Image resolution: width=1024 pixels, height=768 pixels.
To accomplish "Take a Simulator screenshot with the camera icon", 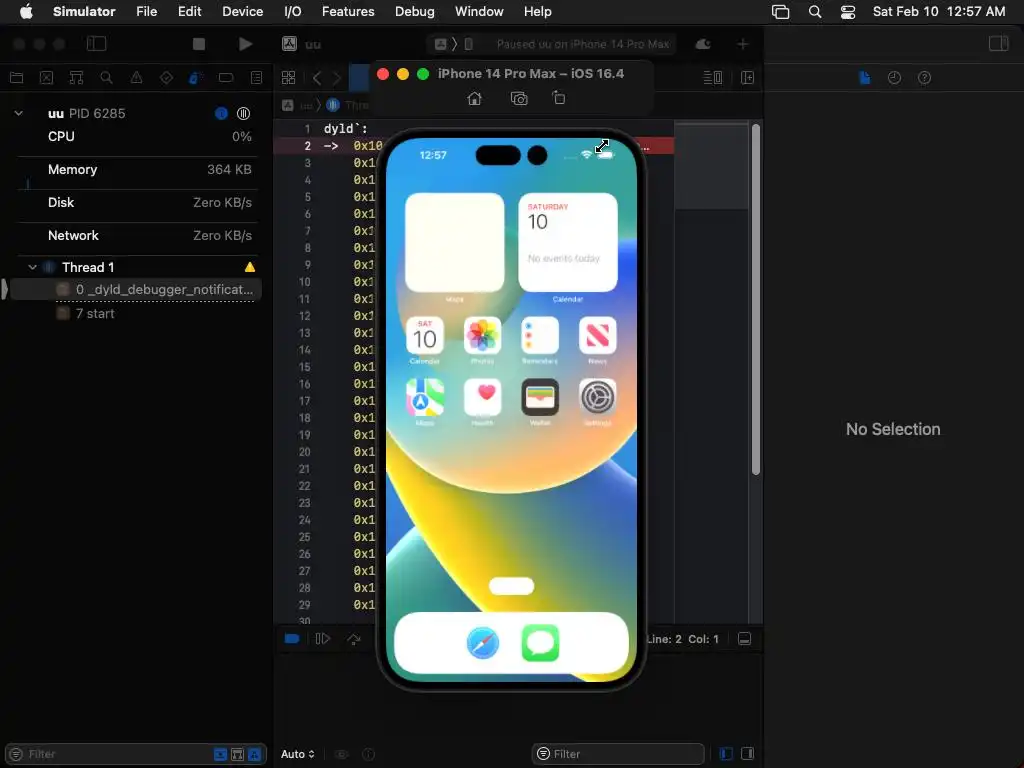I will point(519,99).
